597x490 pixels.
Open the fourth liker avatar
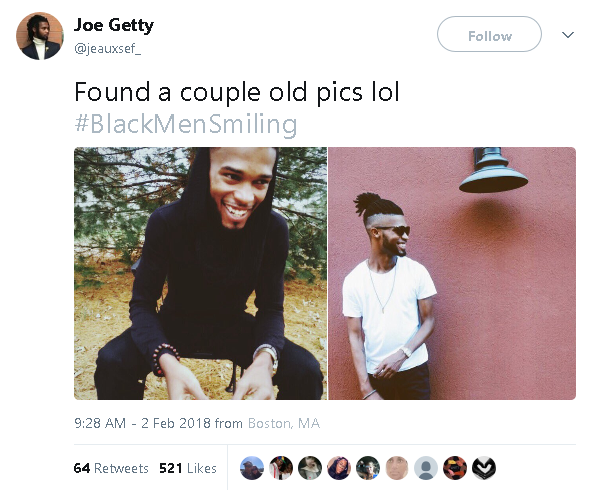click(x=339, y=468)
